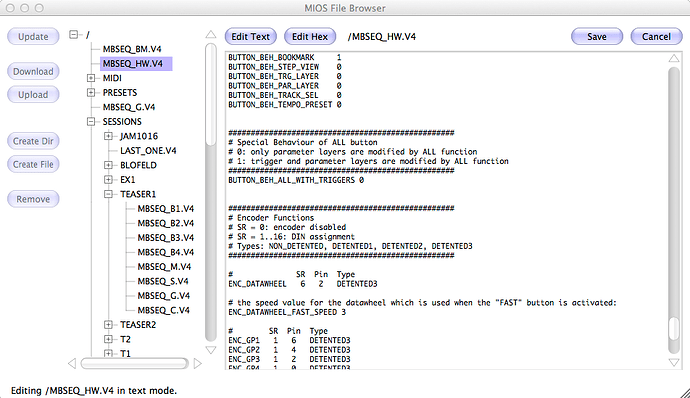The width and height of the screenshot is (690, 398).
Task: Select LAST_ONE.V4 file
Action: [x=148, y=151]
